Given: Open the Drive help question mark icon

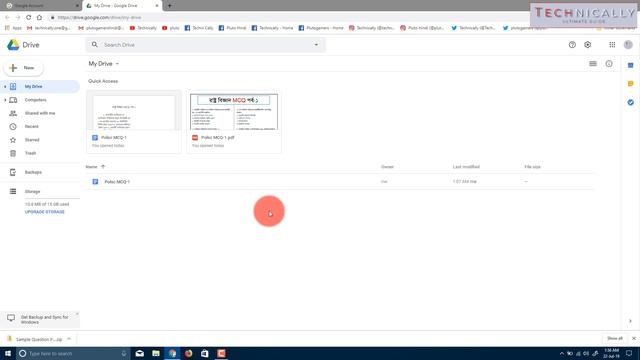Looking at the screenshot, I should (x=572, y=45).
